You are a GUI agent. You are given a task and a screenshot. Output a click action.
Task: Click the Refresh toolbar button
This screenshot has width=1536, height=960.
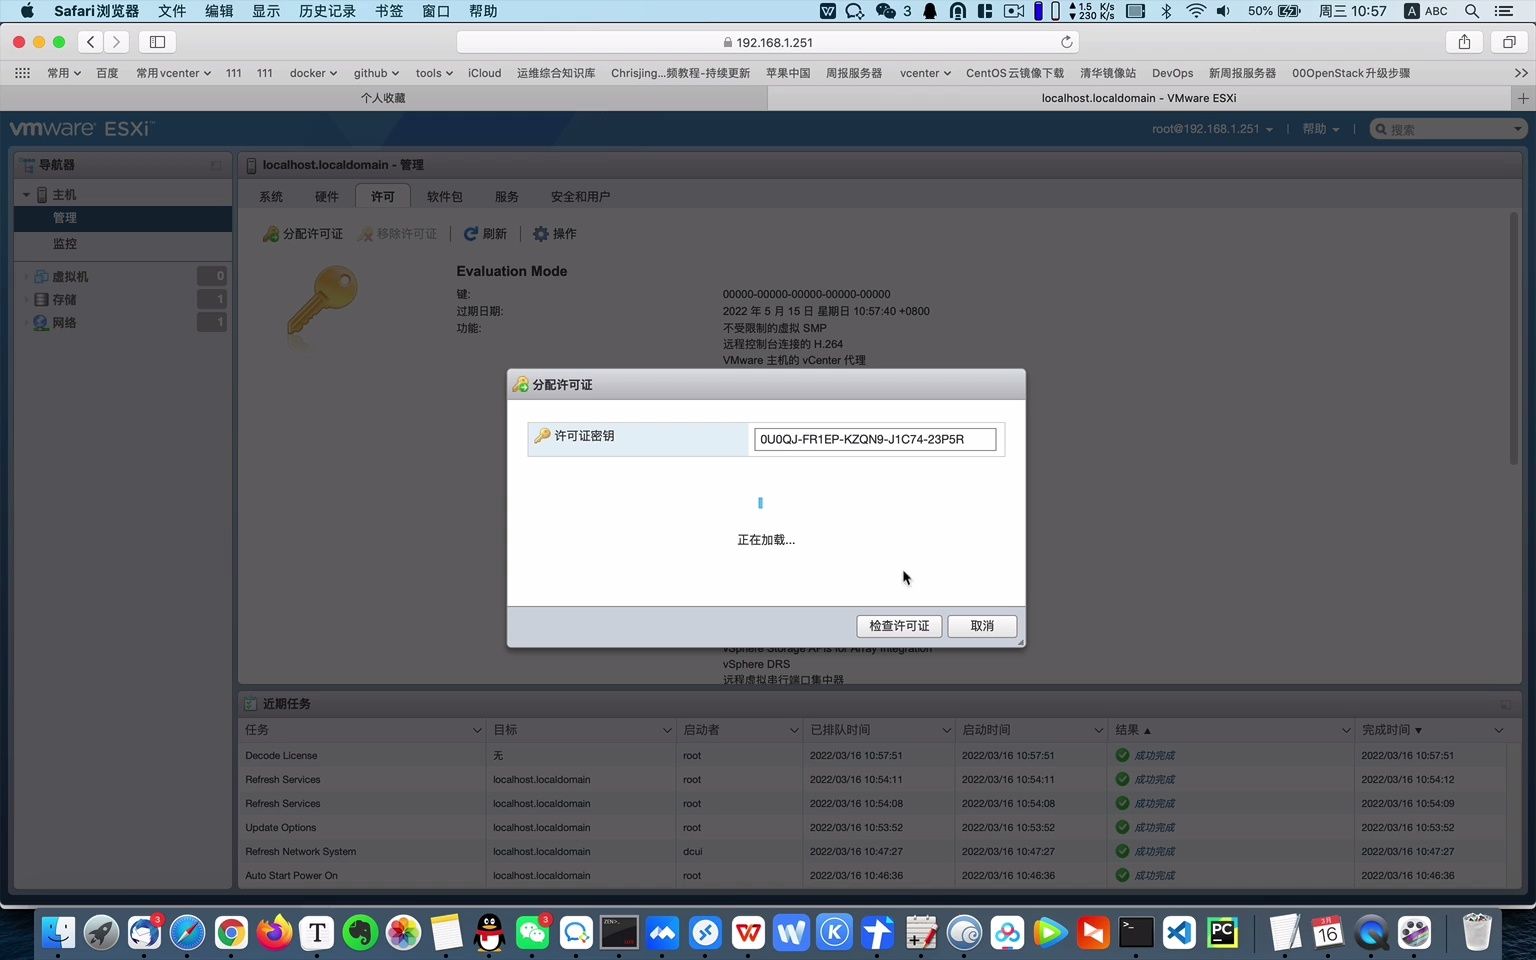coord(485,234)
